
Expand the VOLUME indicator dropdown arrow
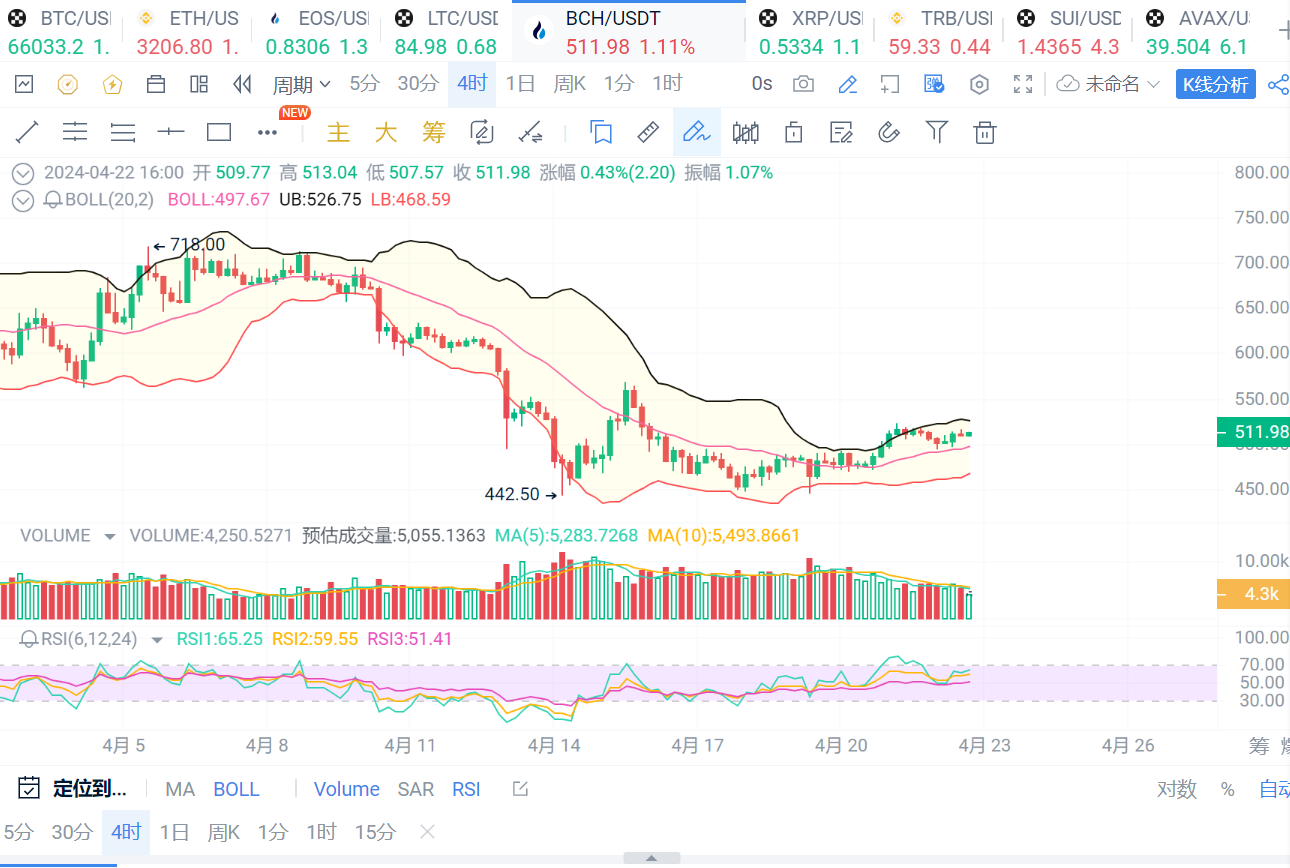[110, 536]
